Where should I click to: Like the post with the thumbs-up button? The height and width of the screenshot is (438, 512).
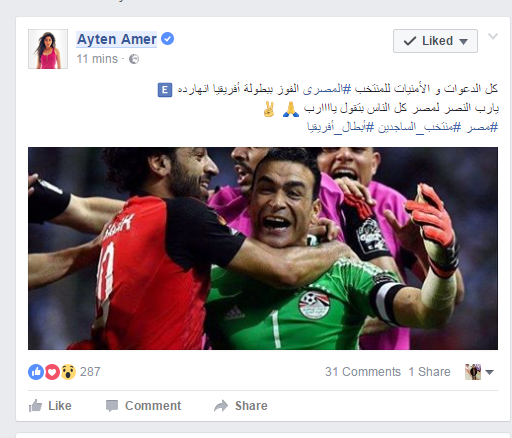coord(50,406)
